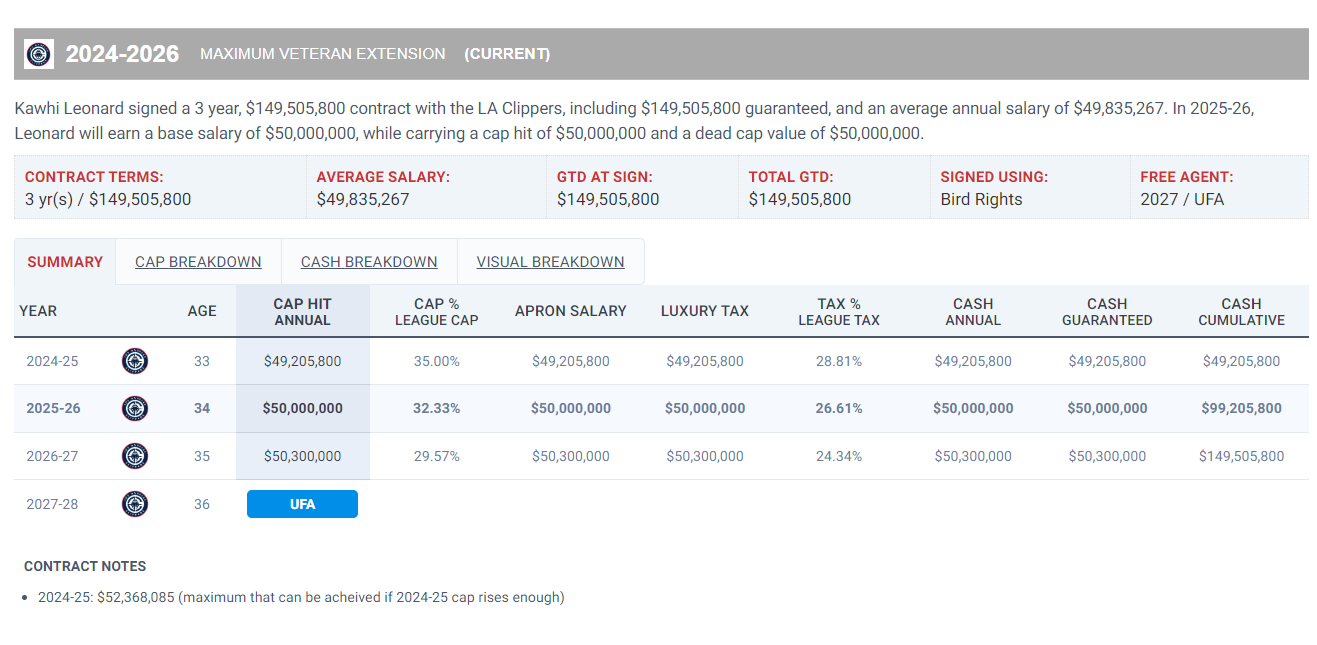Screen dimensions: 1317x645
Task: Click Clippers team logo in 2025-26 row
Action: coord(135,408)
